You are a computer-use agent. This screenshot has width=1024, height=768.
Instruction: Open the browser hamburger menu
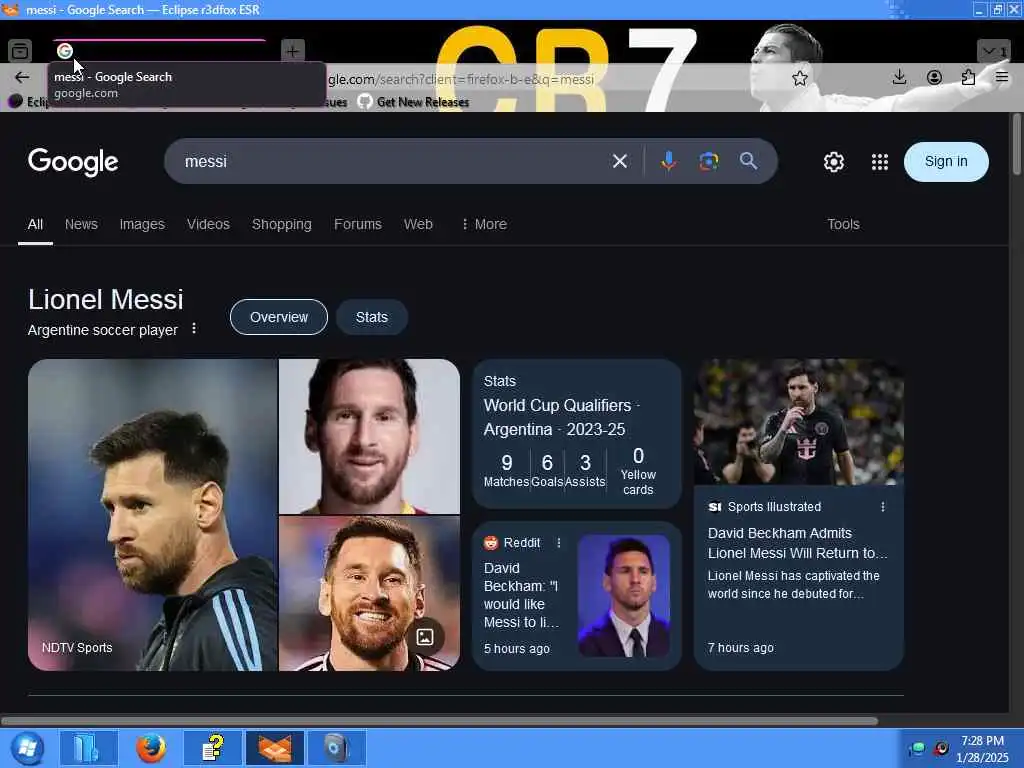click(x=1001, y=78)
